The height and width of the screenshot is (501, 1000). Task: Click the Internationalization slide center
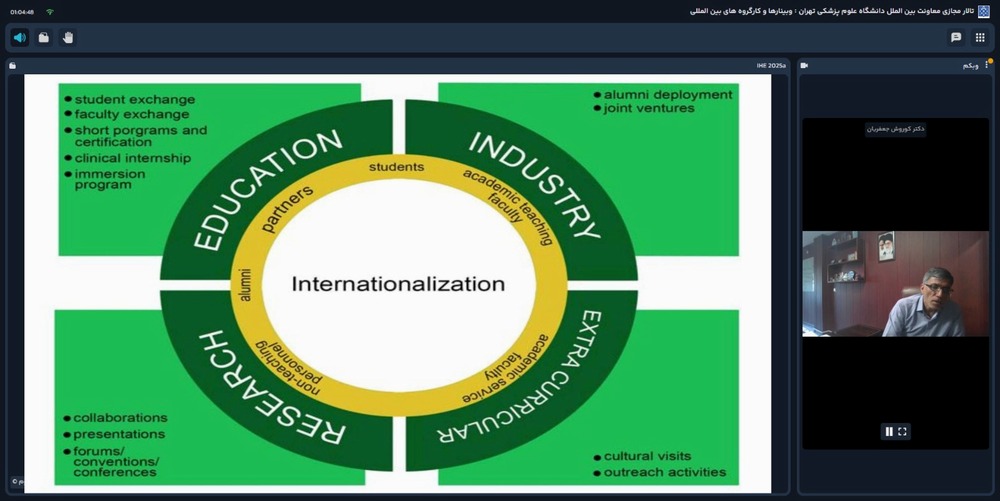click(398, 284)
